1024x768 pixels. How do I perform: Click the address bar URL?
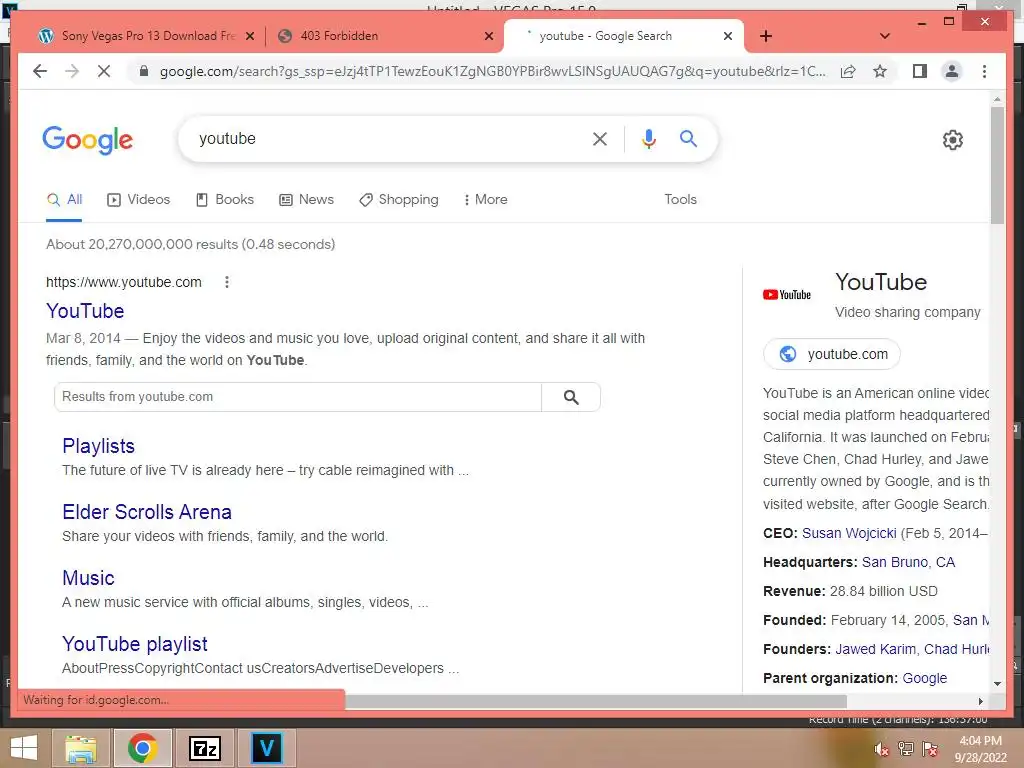tap(492, 71)
